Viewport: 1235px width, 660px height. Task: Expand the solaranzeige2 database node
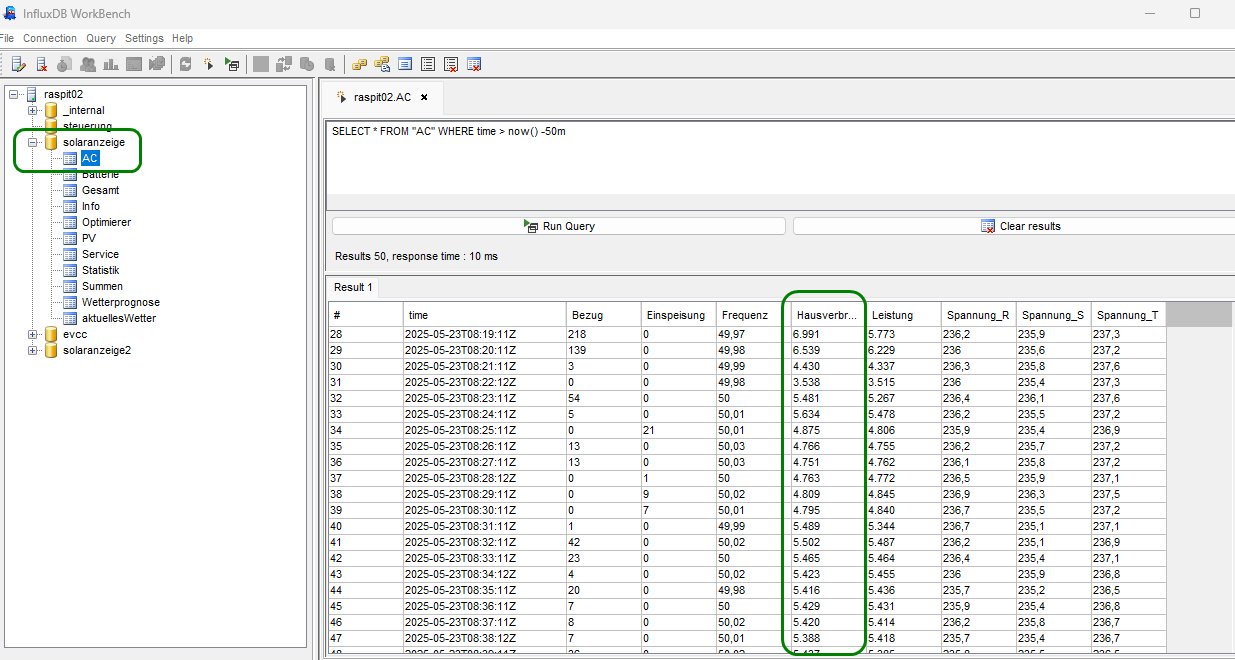pos(32,350)
